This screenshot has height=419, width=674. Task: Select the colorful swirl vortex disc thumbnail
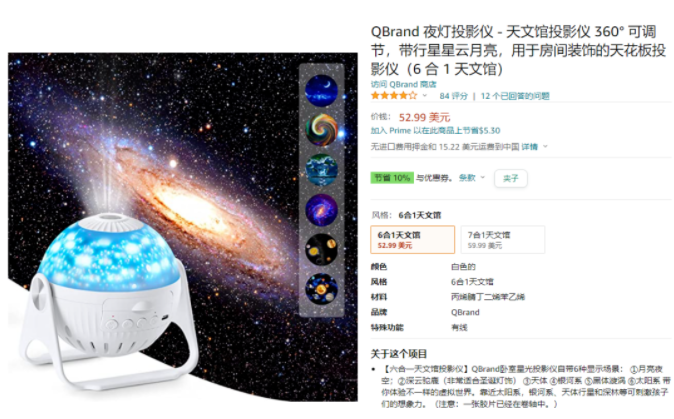pyautogui.click(x=322, y=130)
